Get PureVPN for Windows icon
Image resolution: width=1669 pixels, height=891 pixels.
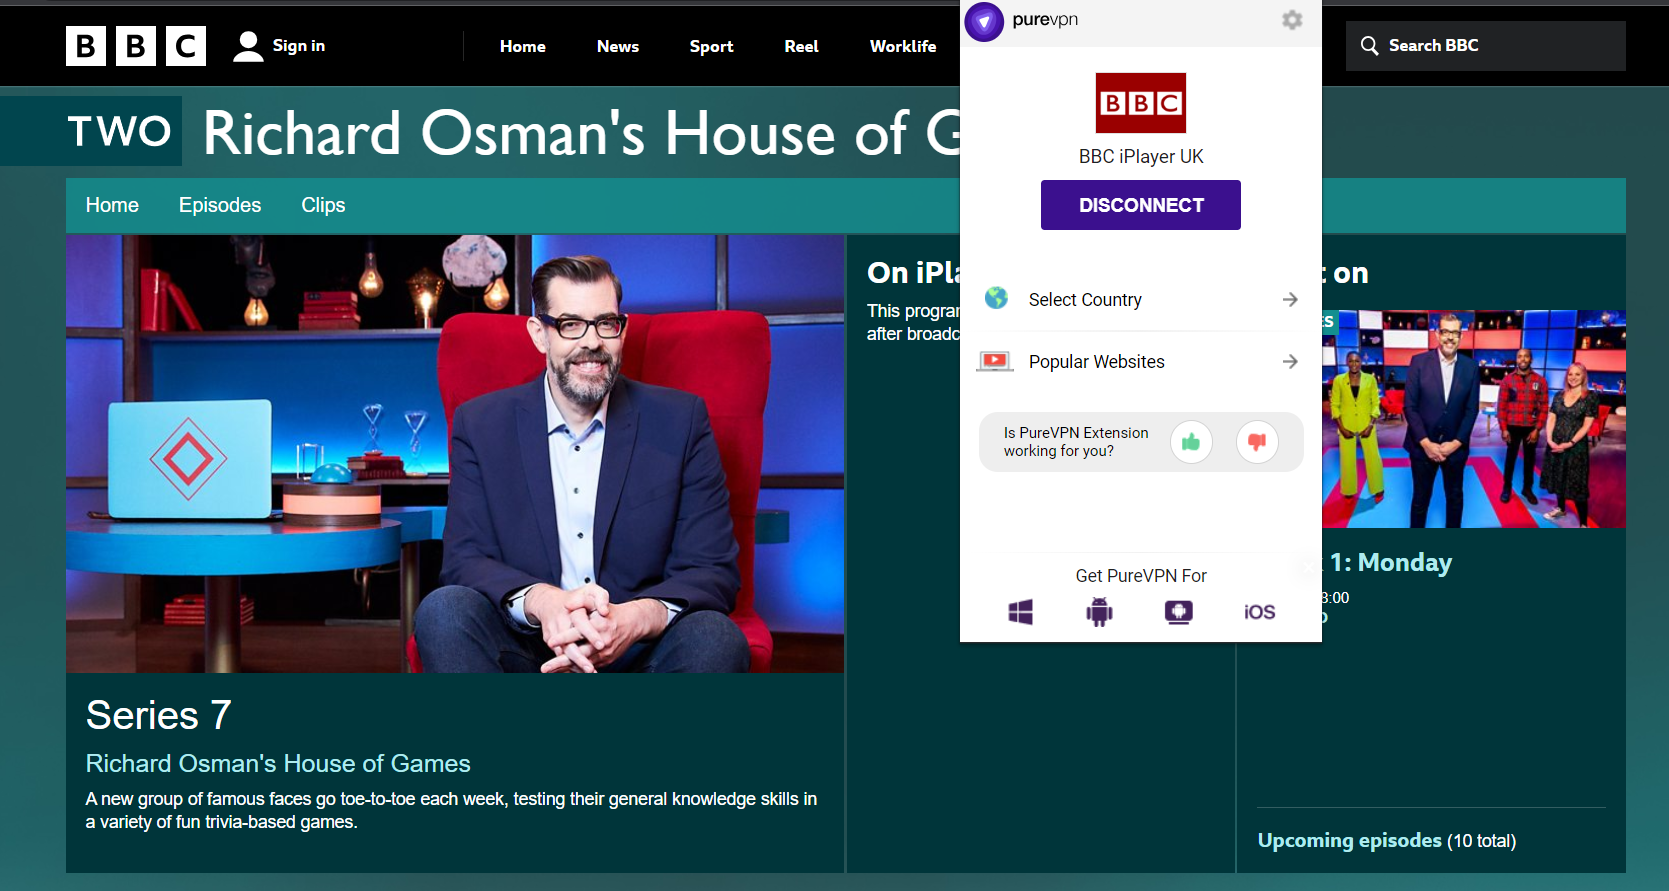[x=1020, y=612]
